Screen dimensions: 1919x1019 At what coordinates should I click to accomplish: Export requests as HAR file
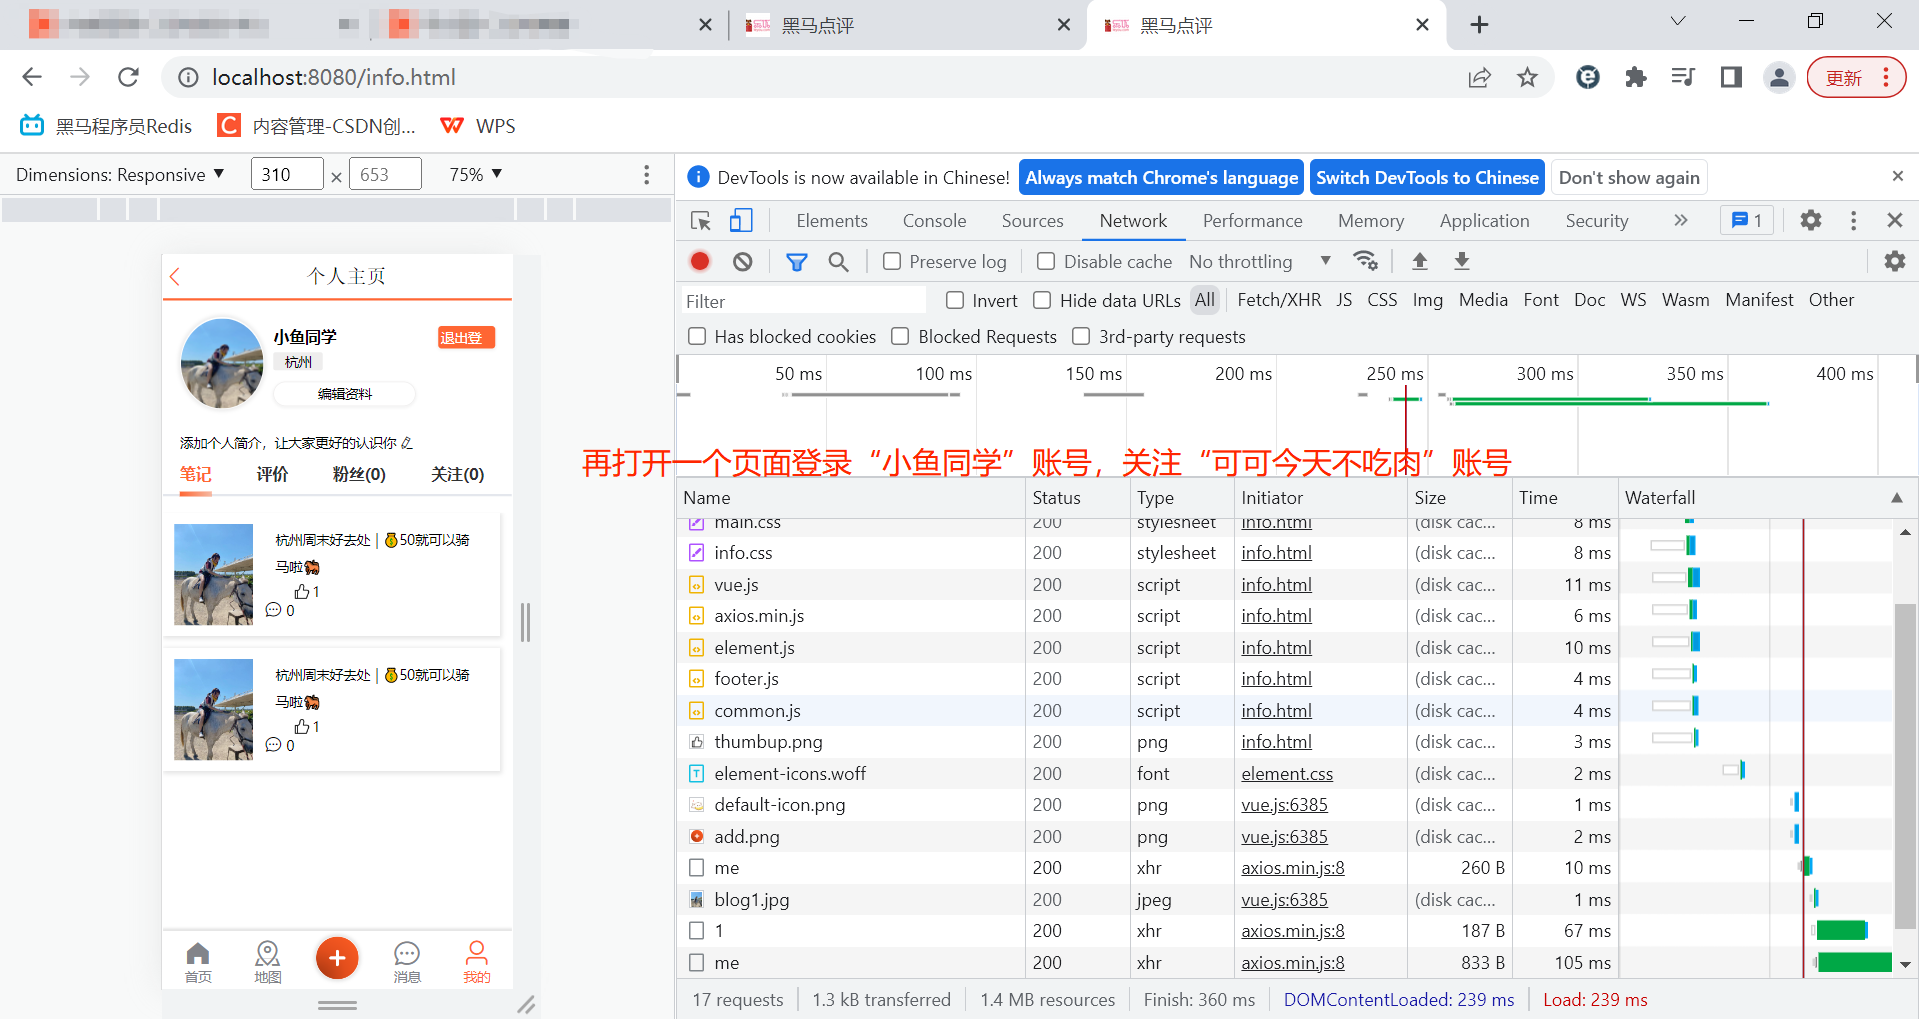click(1461, 261)
